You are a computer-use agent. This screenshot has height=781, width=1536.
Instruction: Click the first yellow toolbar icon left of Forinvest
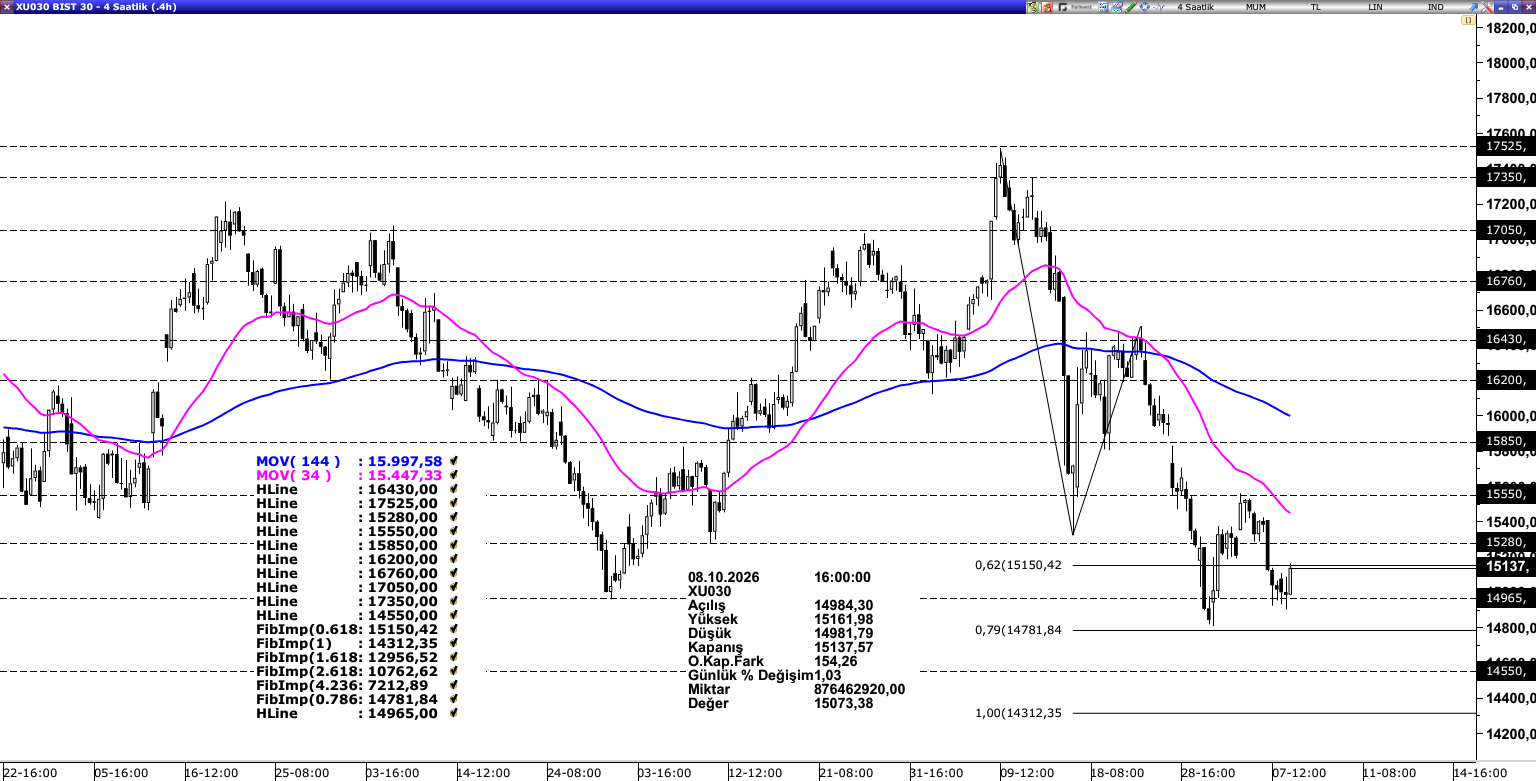(1033, 7)
